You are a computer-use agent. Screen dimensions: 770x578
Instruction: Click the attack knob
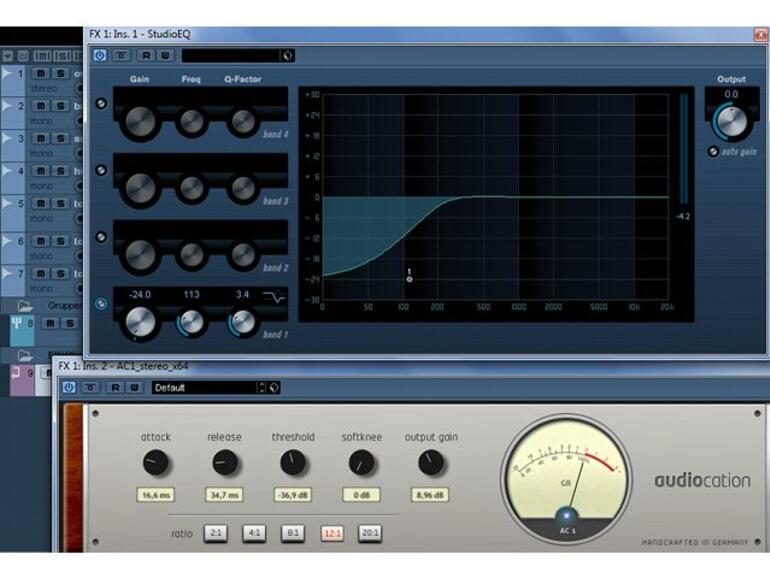[x=156, y=463]
